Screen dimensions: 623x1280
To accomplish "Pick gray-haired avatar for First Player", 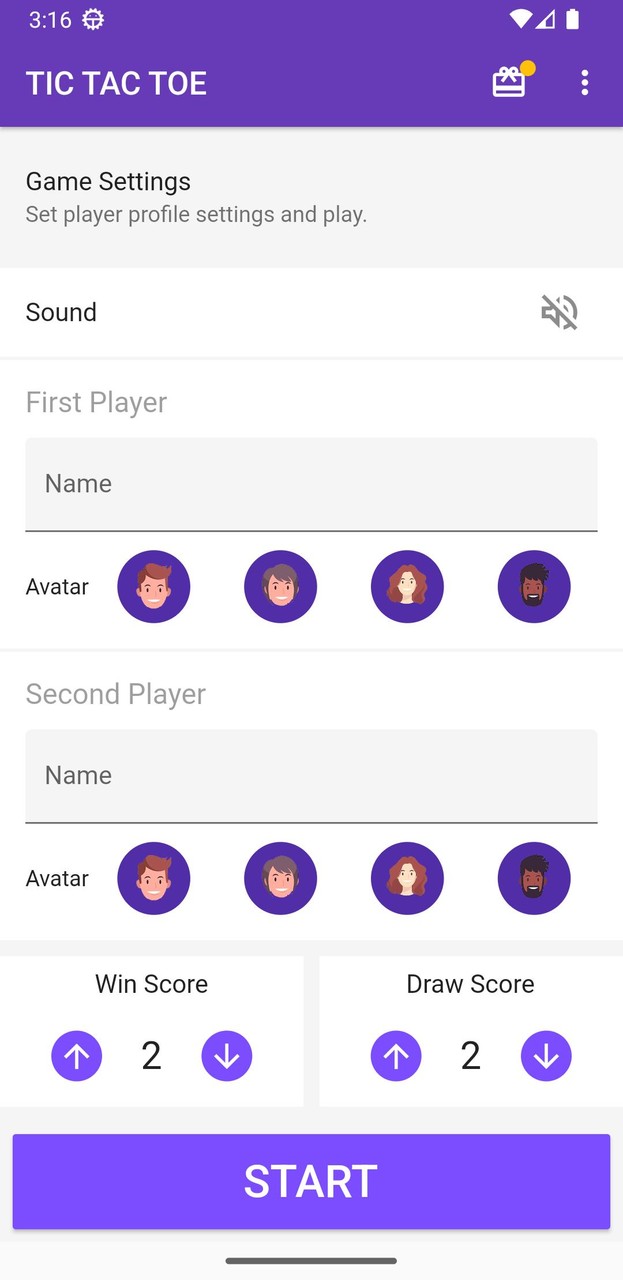I will coord(280,587).
